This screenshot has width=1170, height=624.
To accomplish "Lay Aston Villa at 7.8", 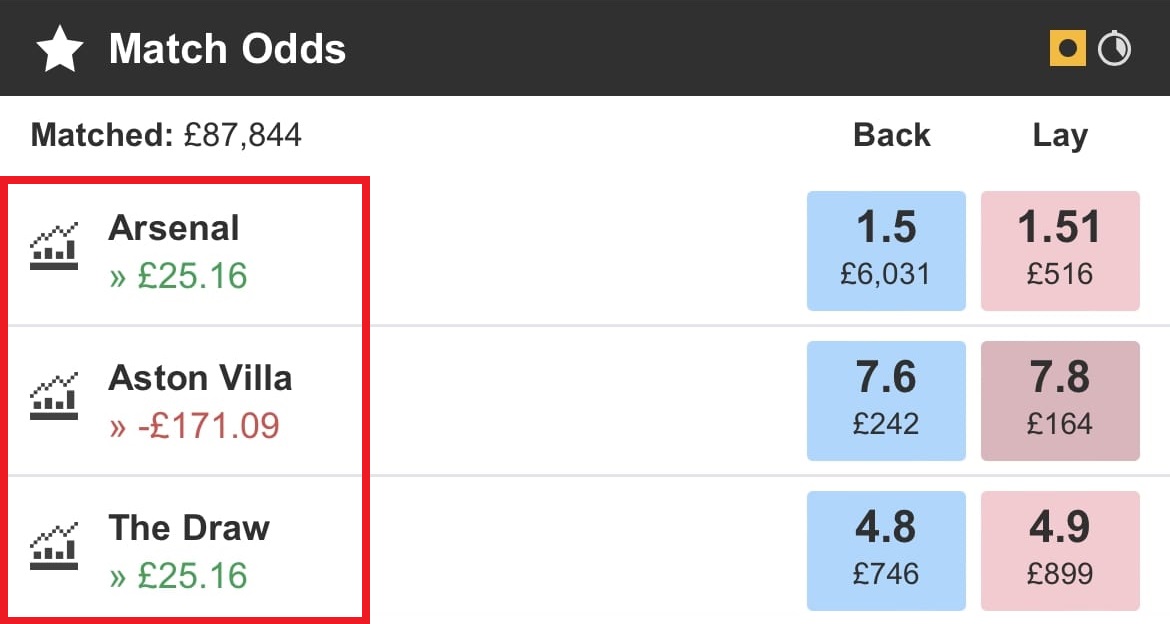I will tap(1060, 400).
